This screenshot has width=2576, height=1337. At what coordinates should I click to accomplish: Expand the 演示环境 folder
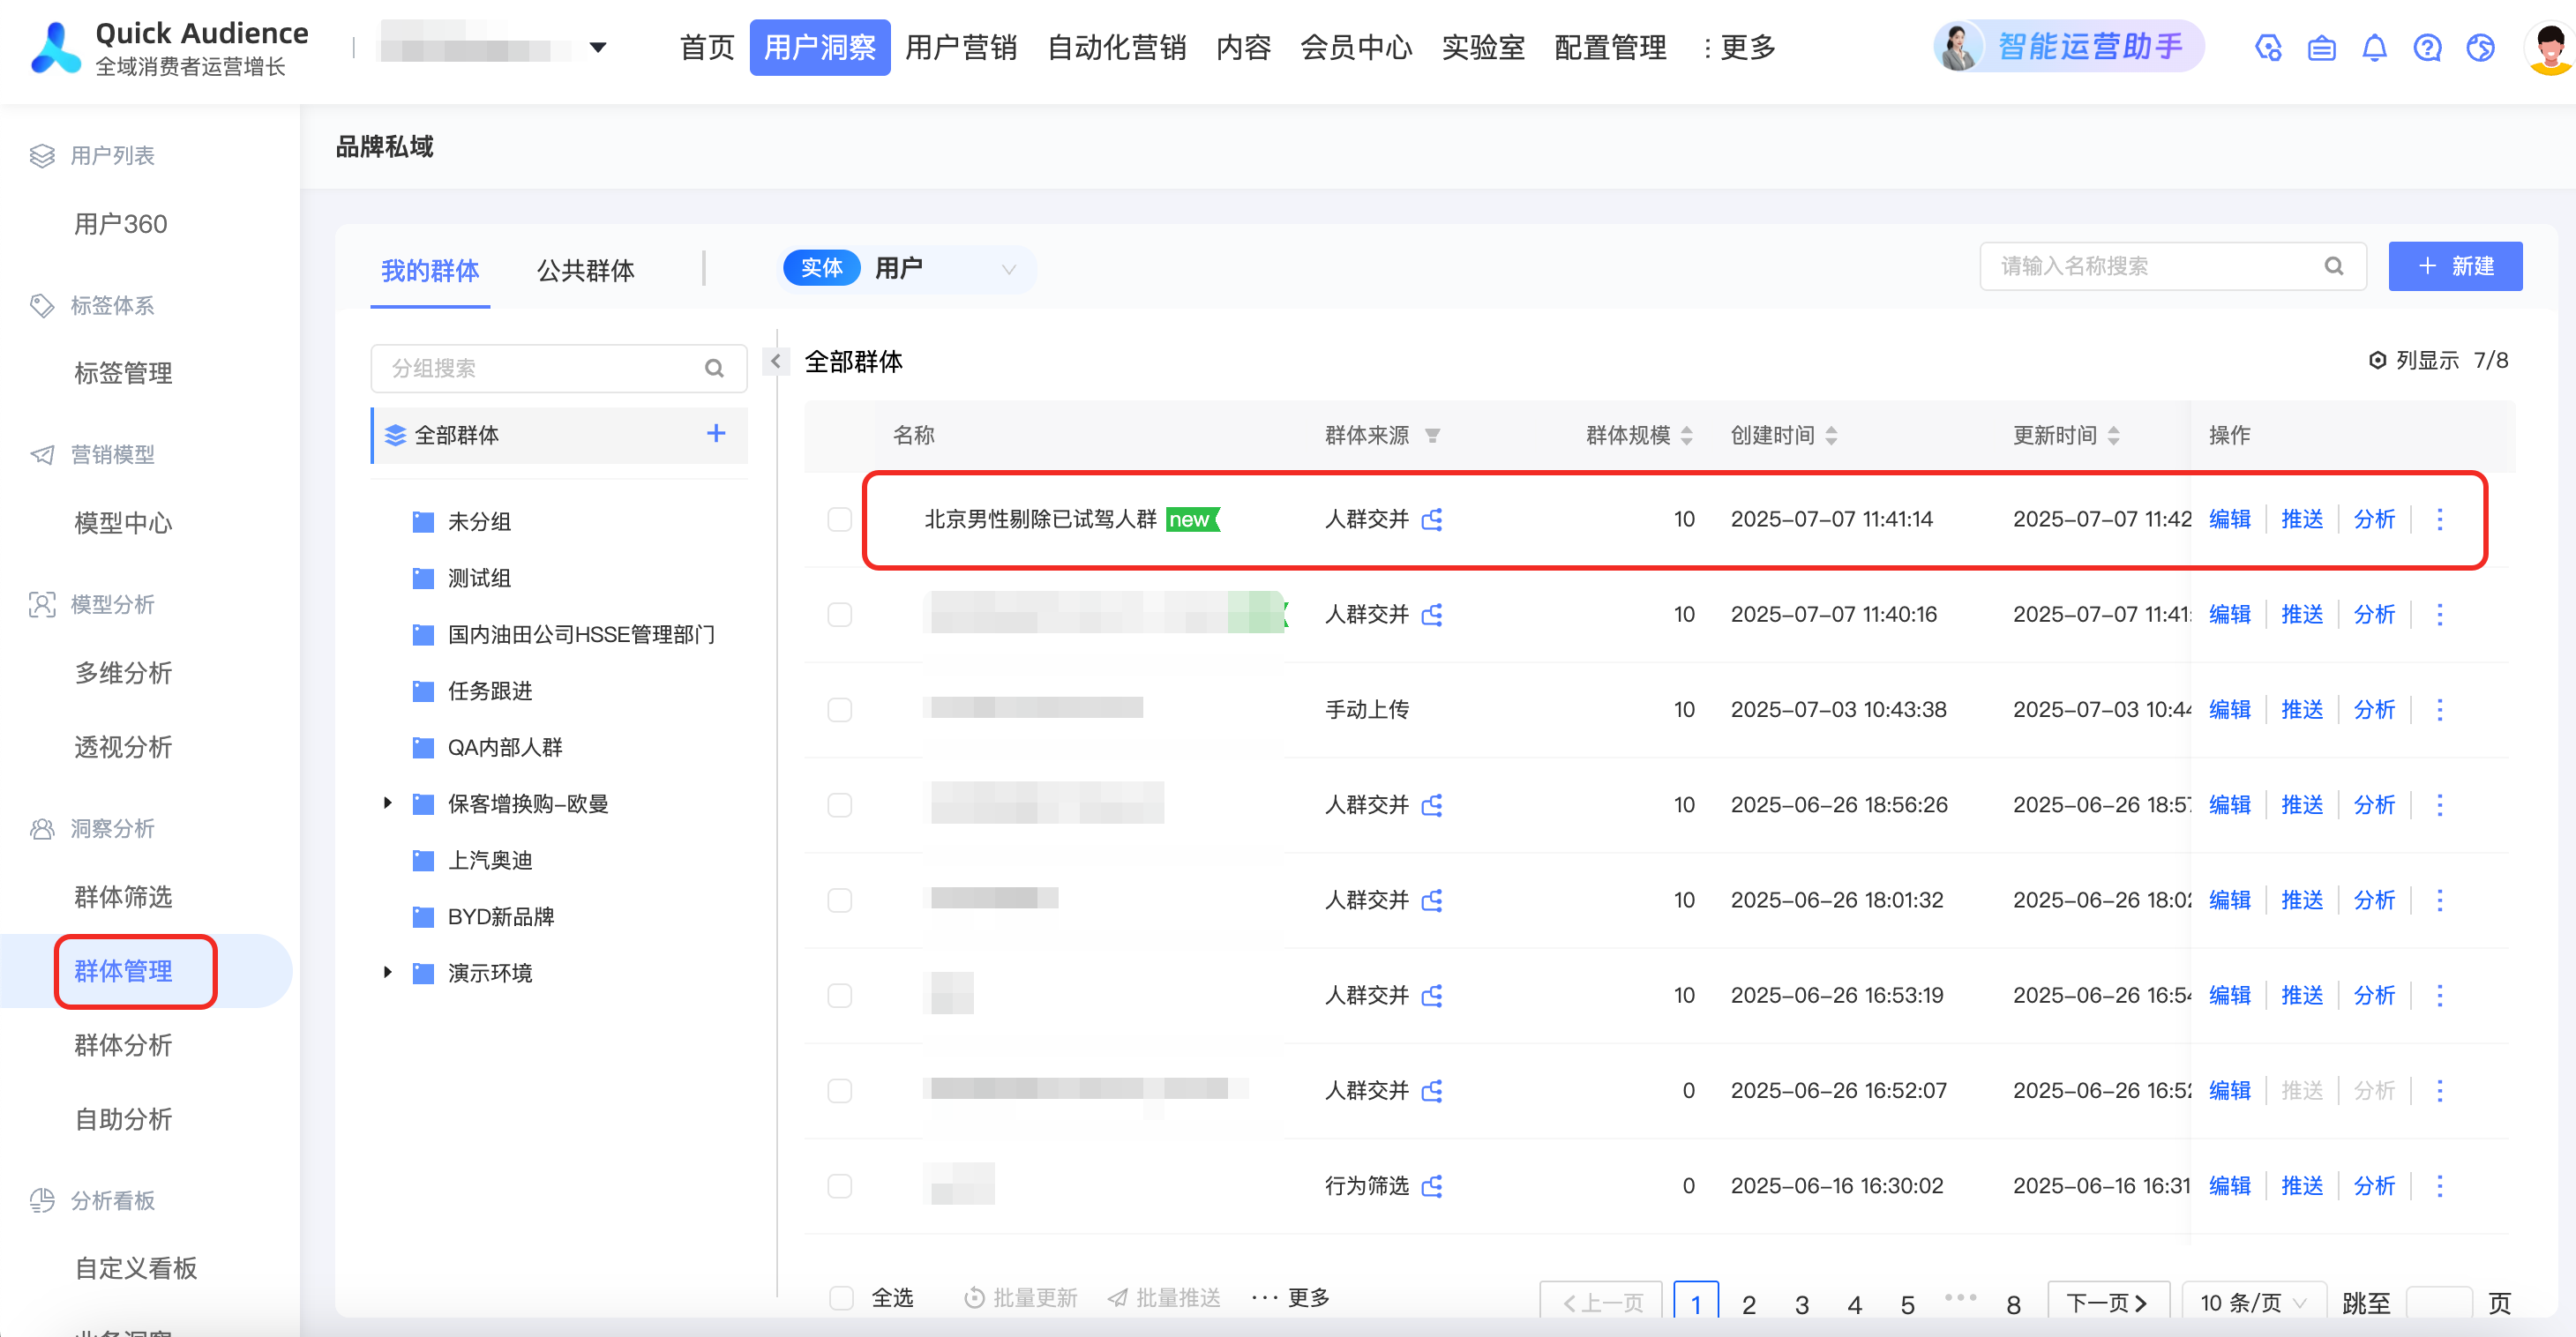[x=388, y=972]
